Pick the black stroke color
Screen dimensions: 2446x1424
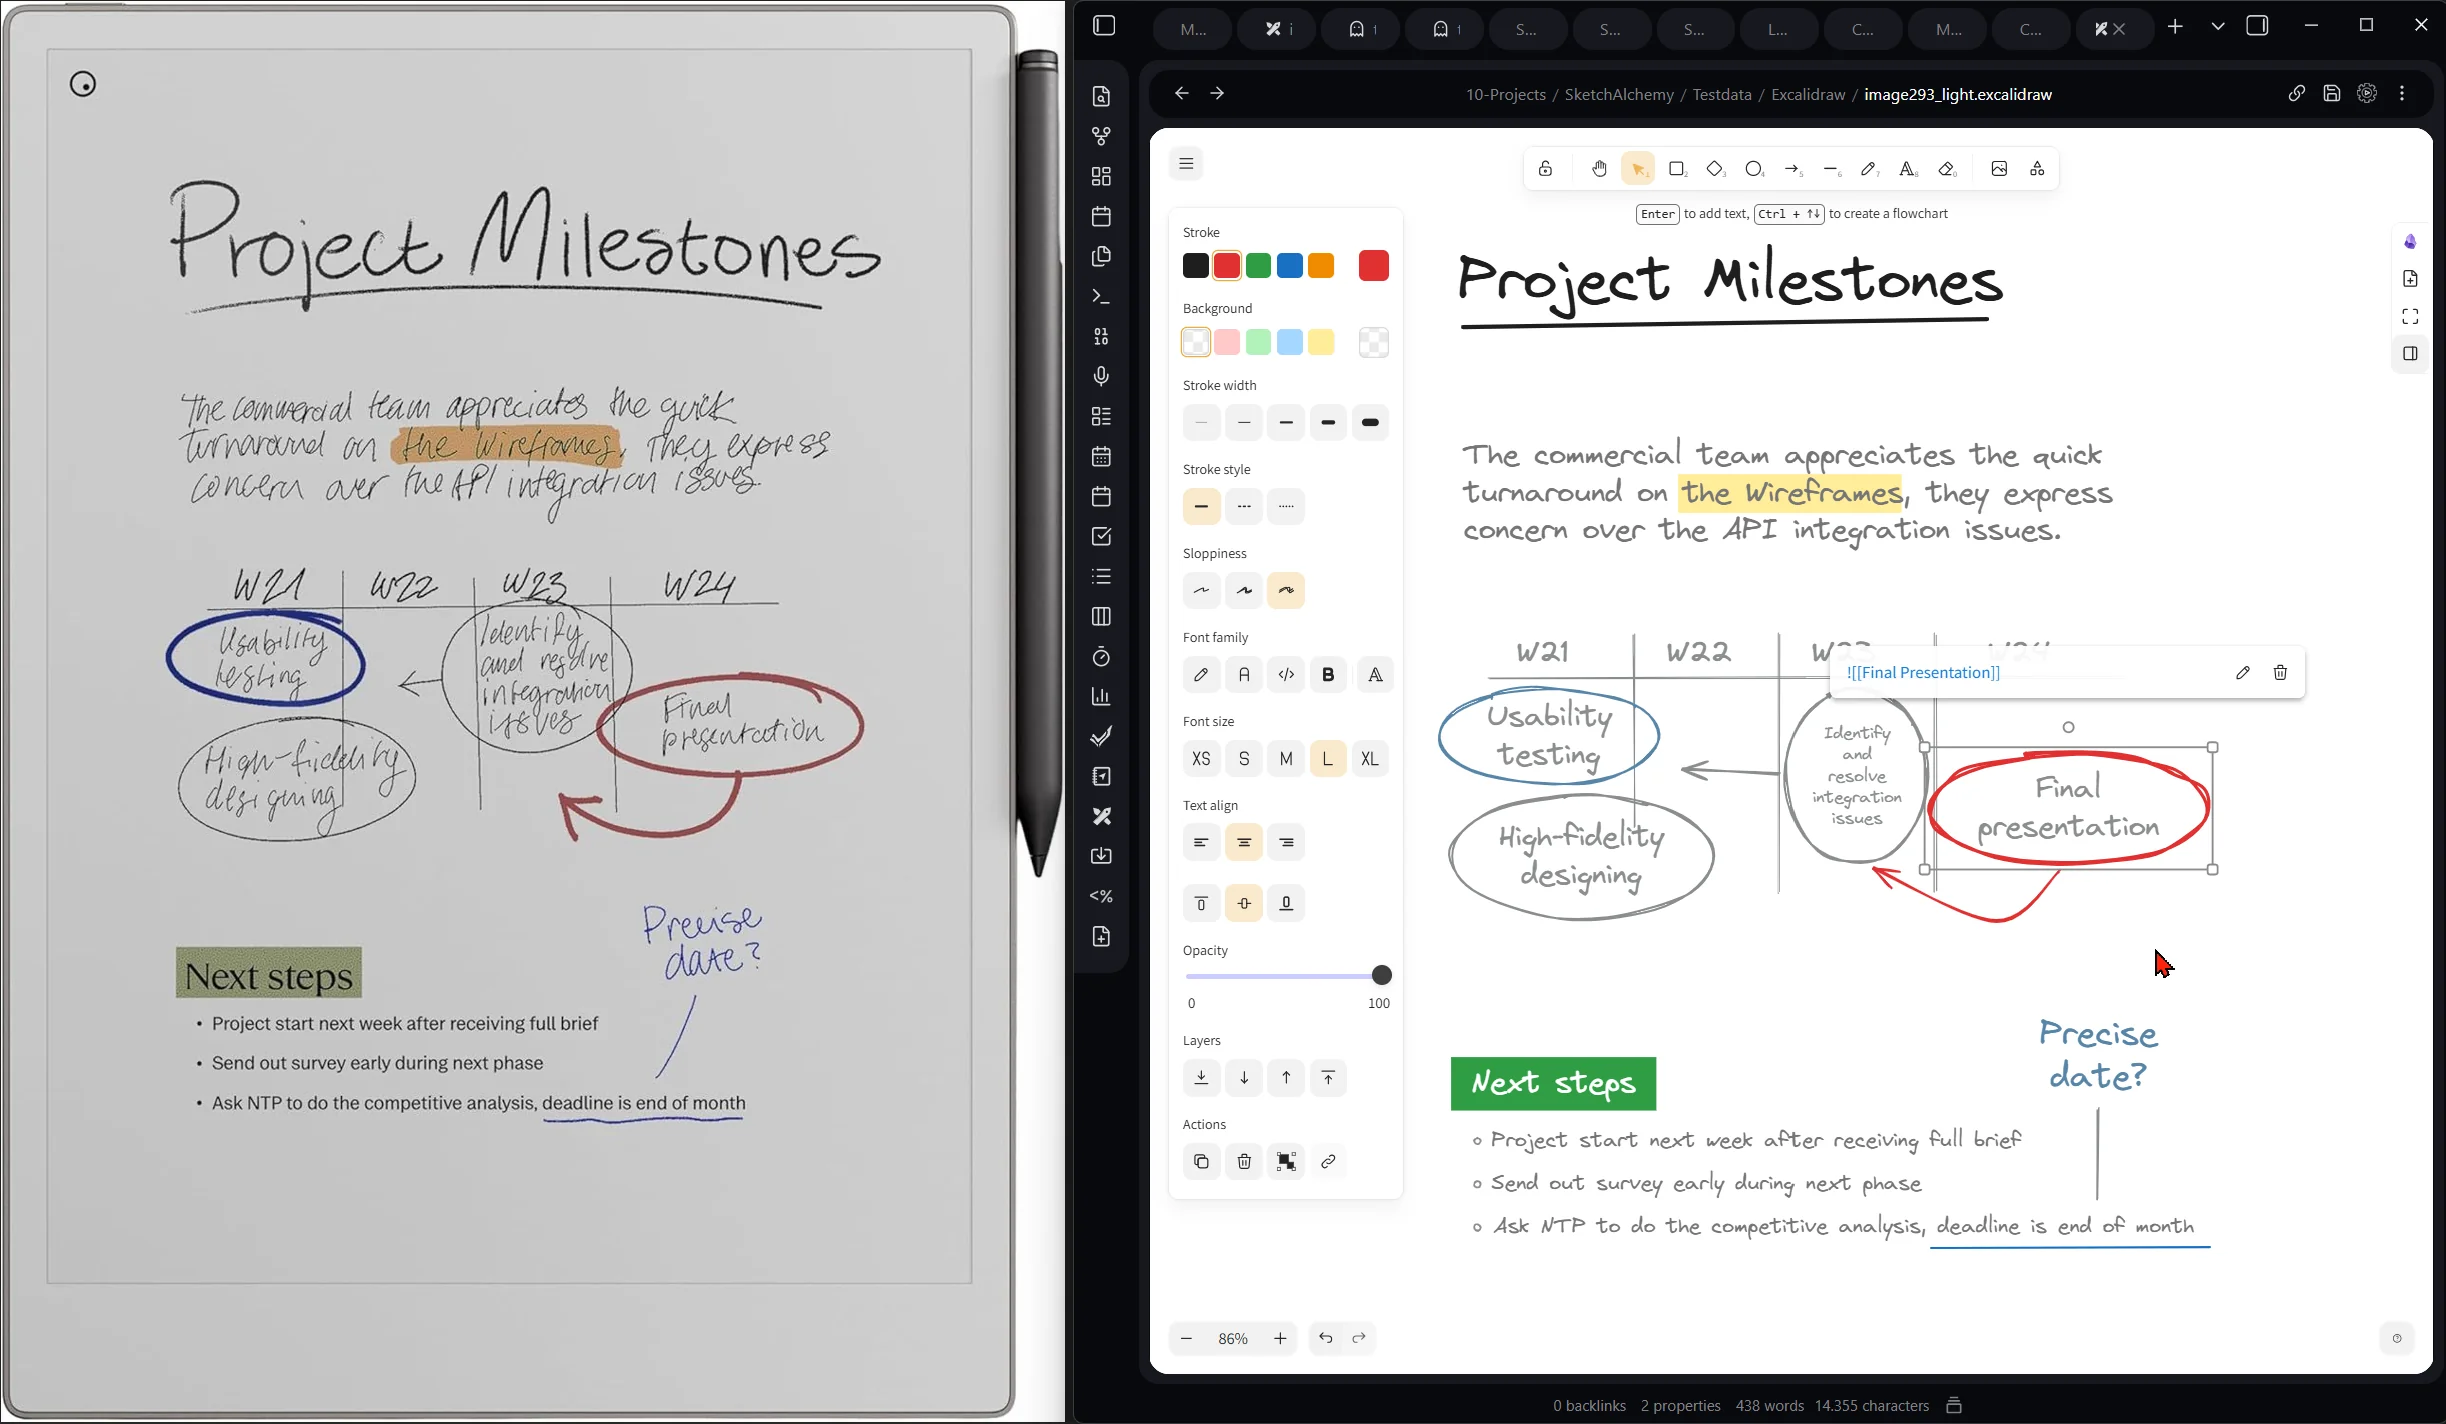(1196, 266)
